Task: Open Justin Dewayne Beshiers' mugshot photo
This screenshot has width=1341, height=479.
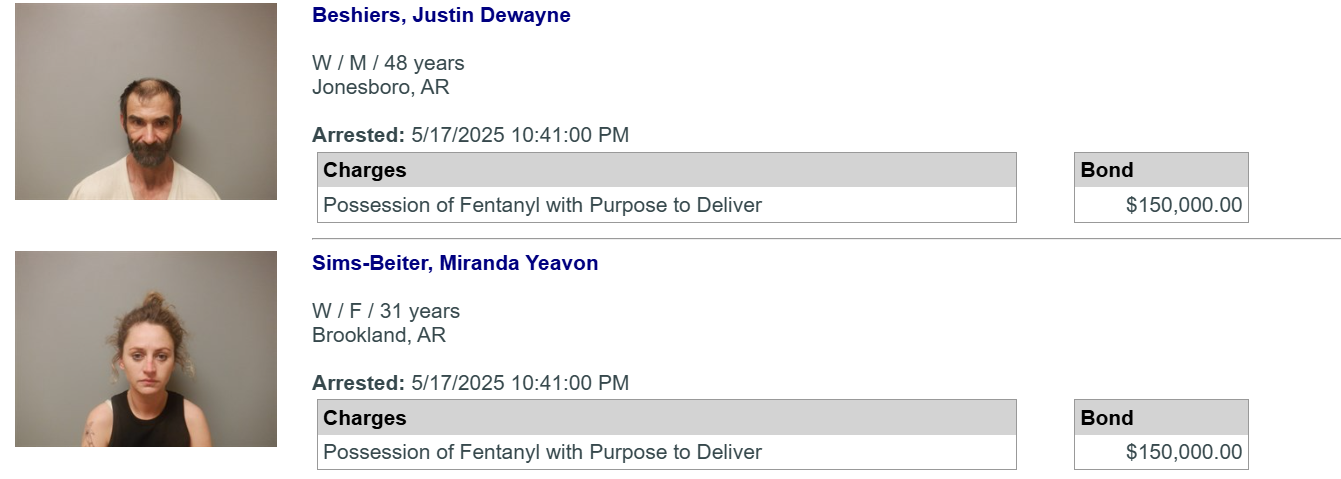Action: coord(146,101)
